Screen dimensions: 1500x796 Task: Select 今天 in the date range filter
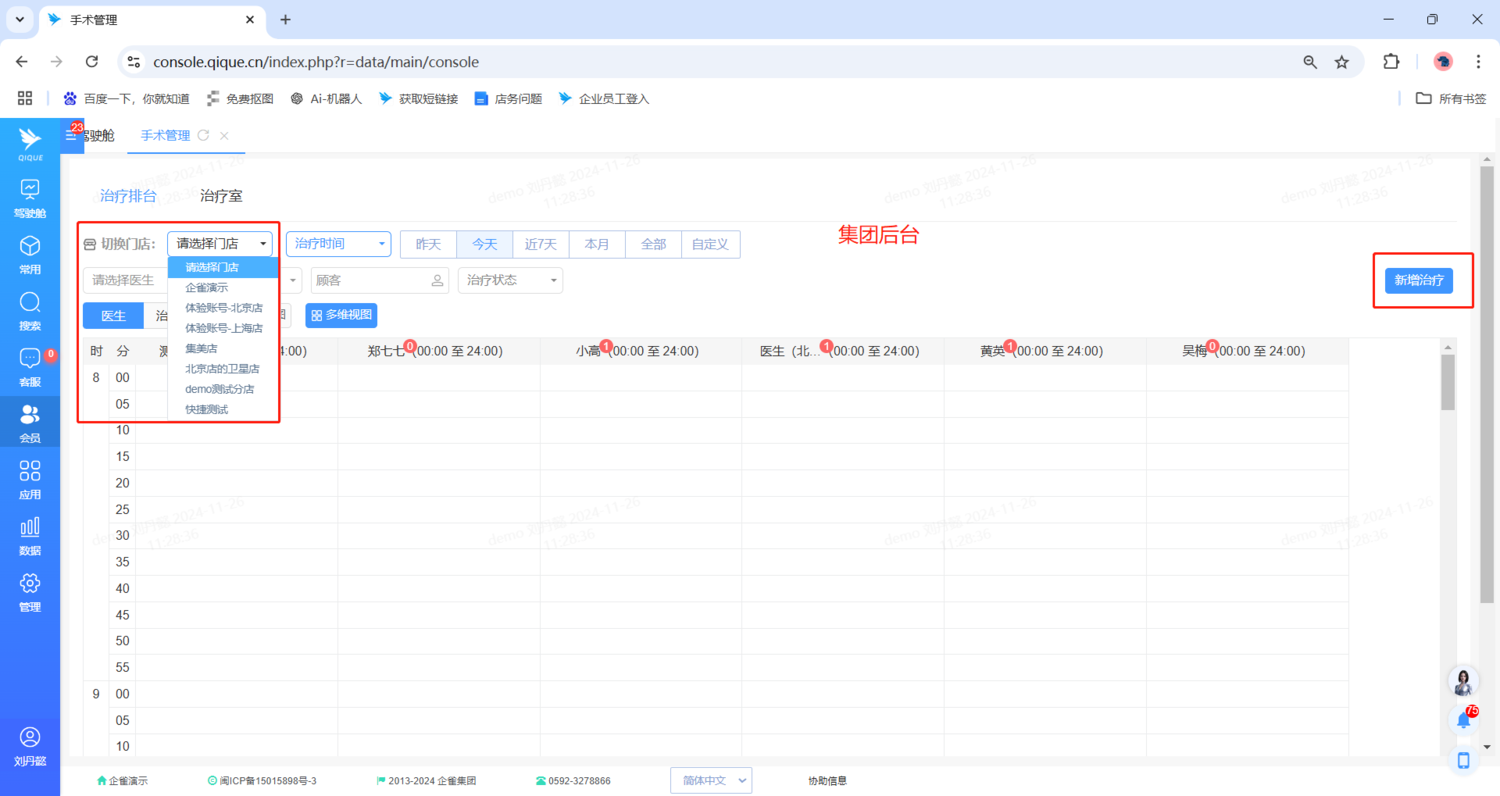point(485,244)
